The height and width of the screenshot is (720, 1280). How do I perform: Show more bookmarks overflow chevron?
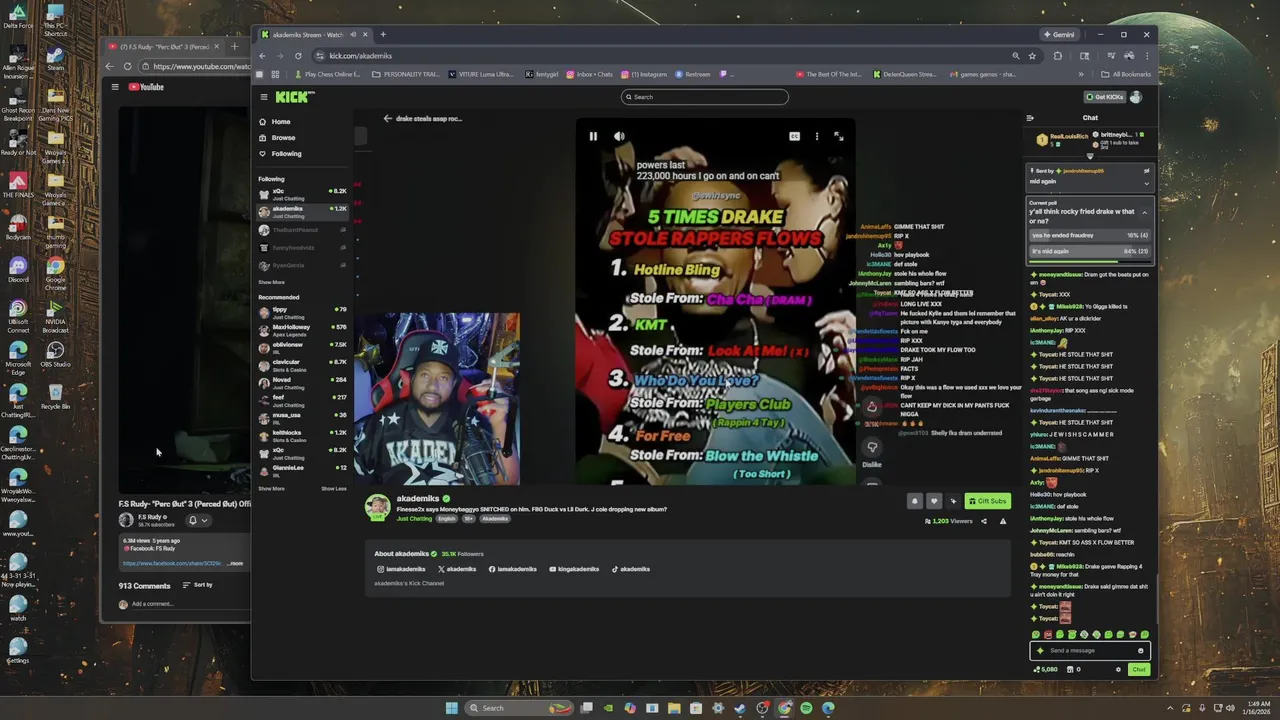click(x=1080, y=74)
